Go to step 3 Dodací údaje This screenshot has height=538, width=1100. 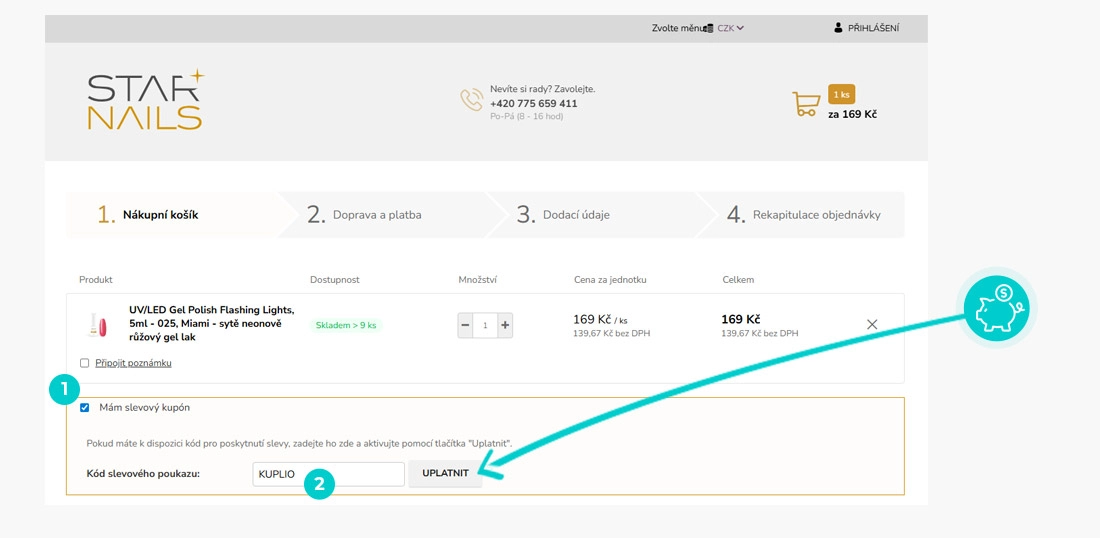click(592, 215)
